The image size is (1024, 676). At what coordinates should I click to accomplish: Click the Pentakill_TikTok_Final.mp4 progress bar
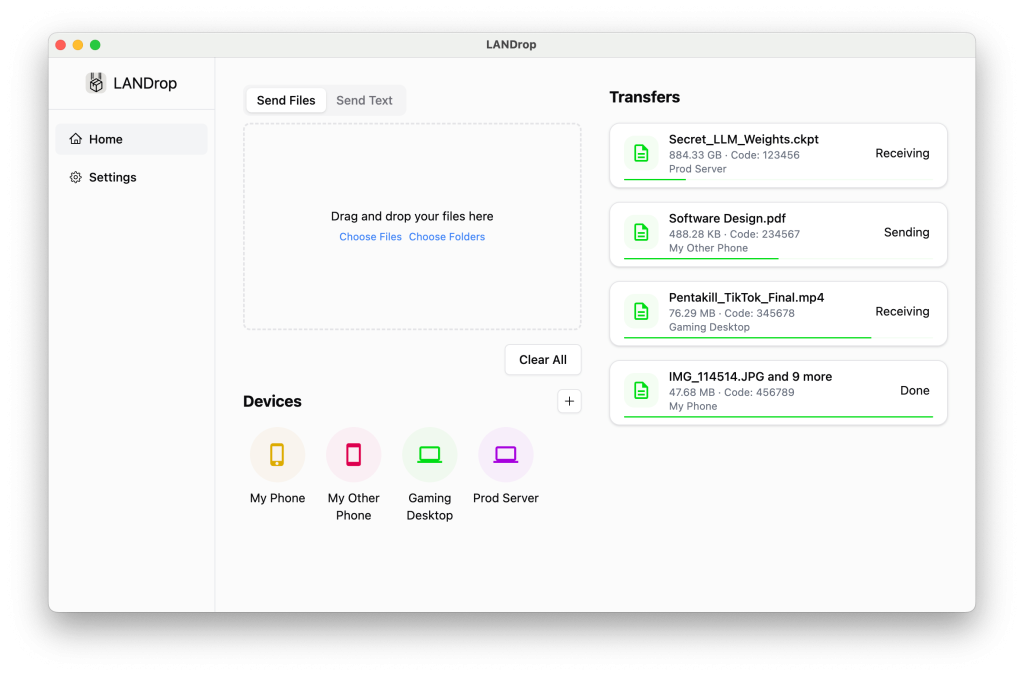747,338
